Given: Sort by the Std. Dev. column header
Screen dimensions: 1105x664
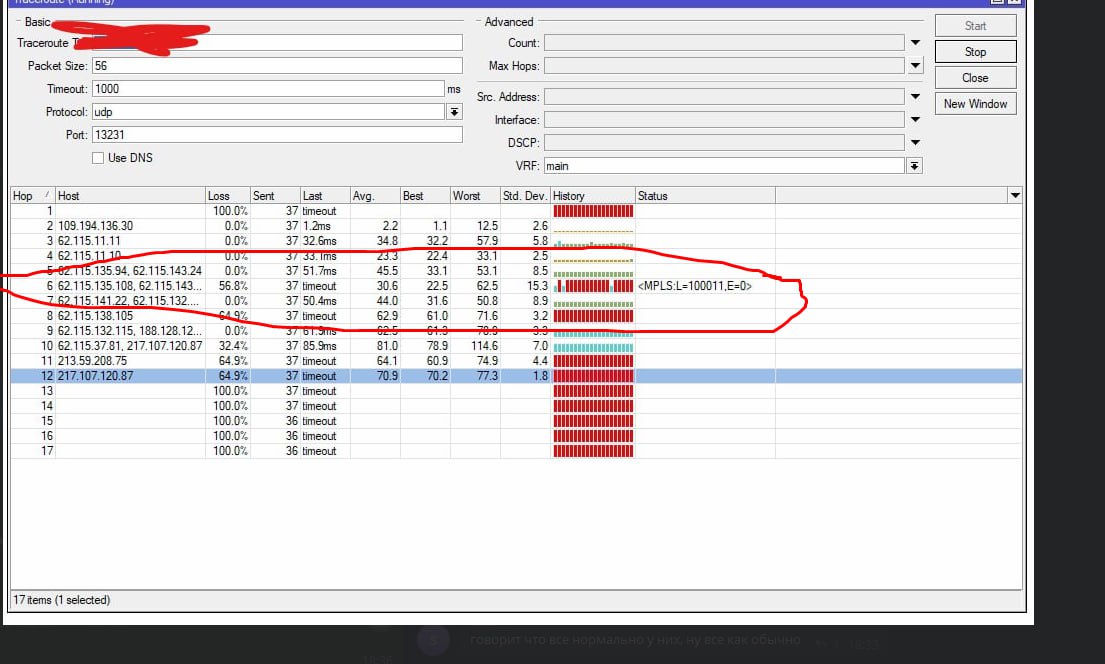Looking at the screenshot, I should (x=525, y=195).
